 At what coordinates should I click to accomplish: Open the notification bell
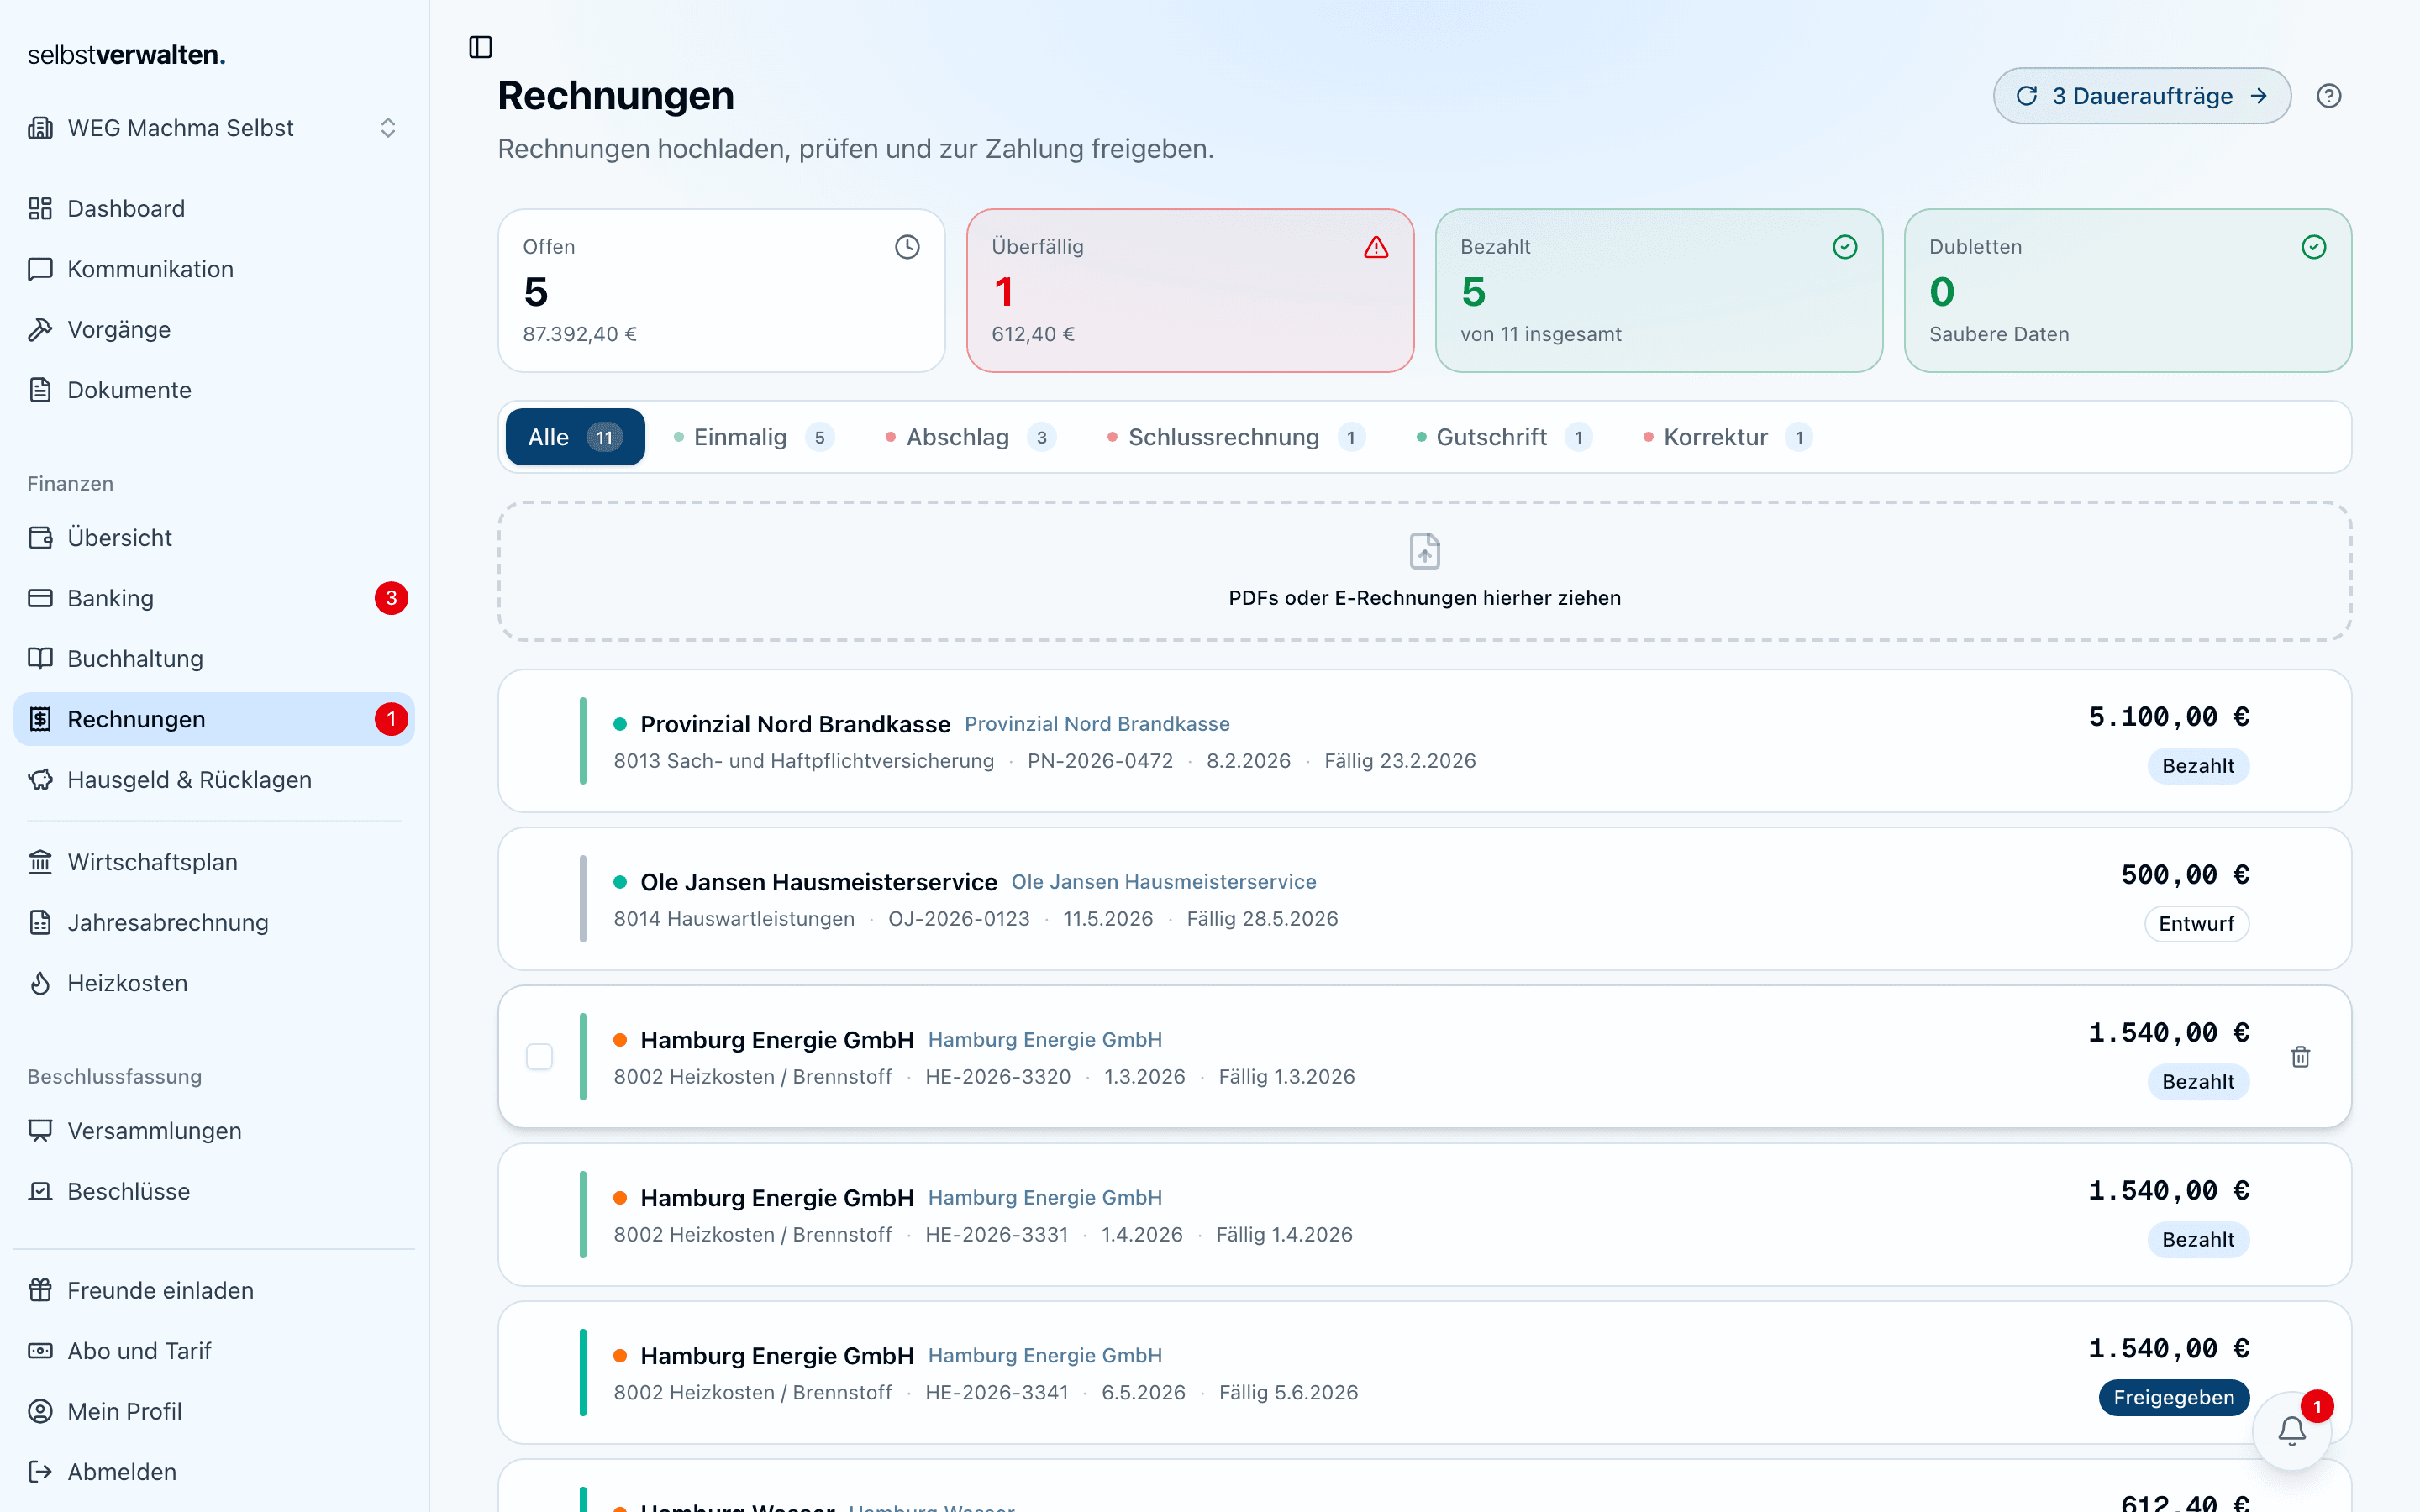2292,1431
